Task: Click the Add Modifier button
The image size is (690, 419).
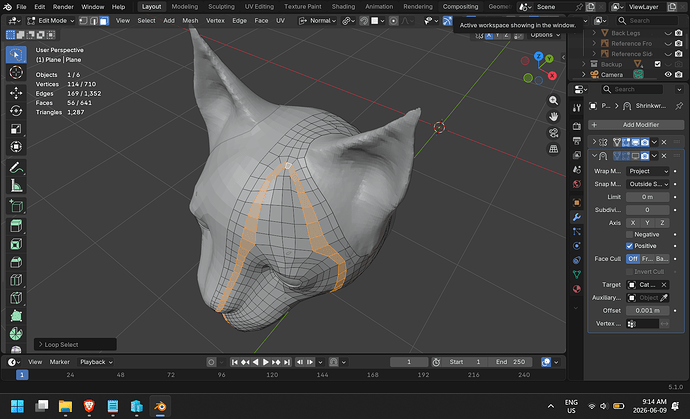Action: (x=636, y=125)
